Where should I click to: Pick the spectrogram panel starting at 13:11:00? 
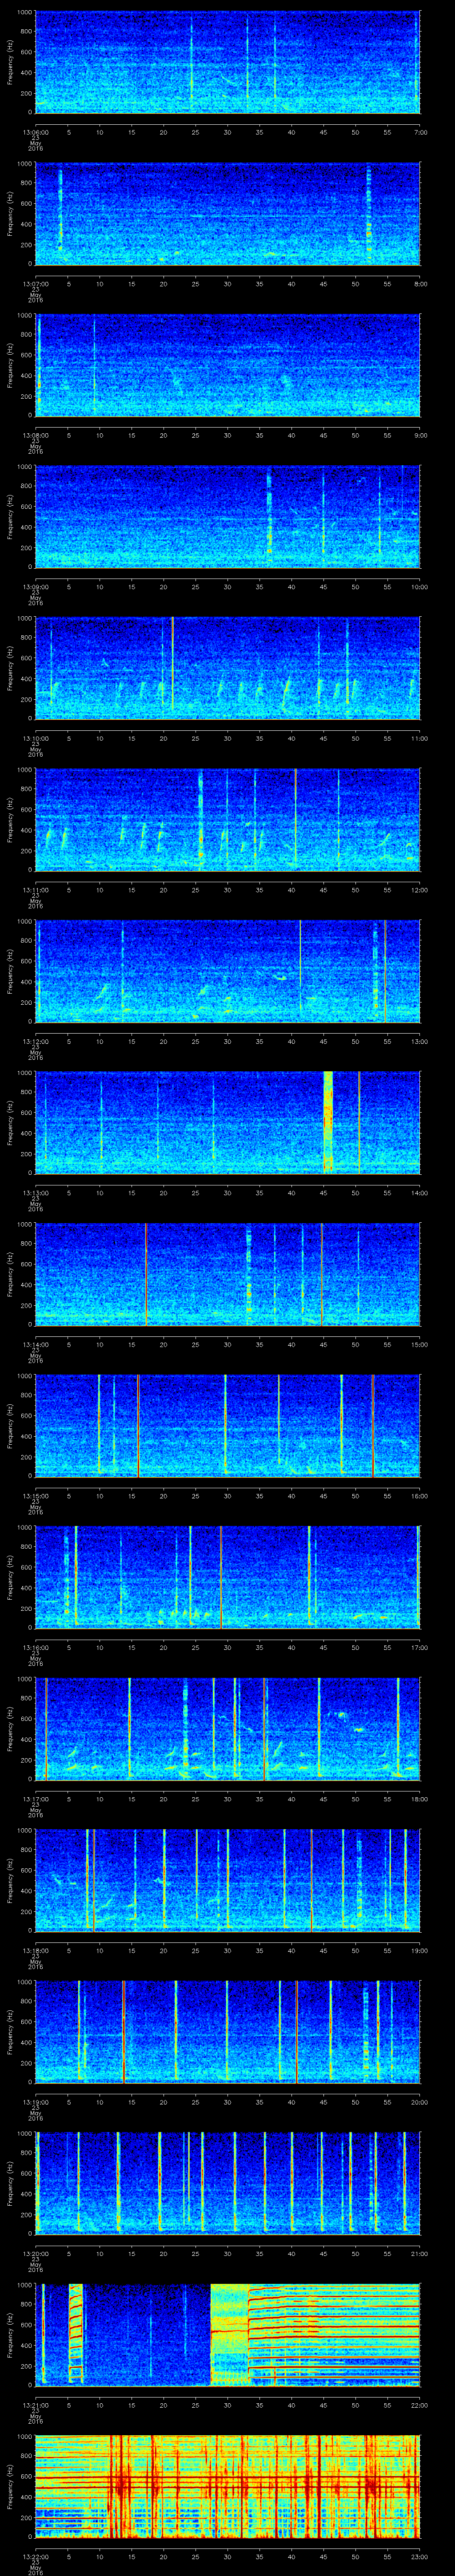(228, 820)
